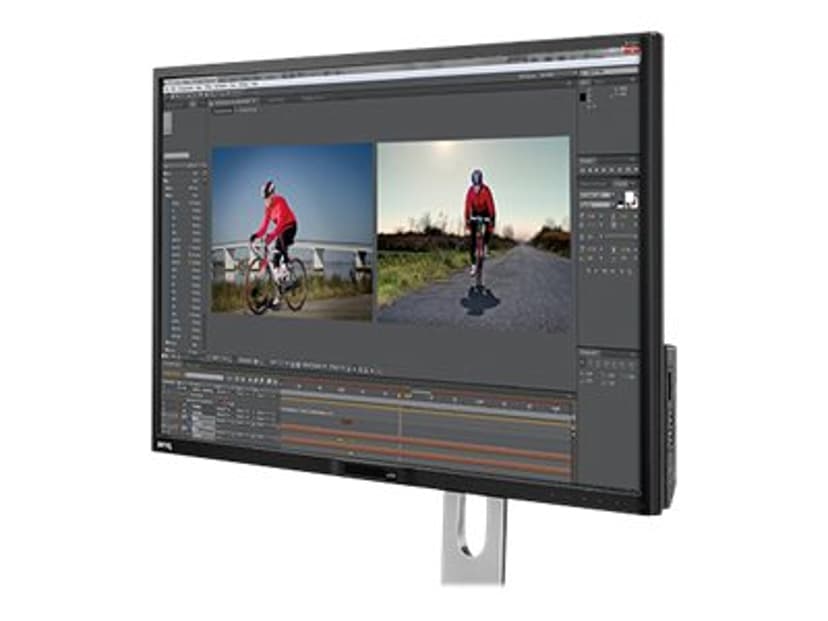Image resolution: width=828 pixels, height=621 pixels.
Task: Select the cyclist-on-road image in viewer
Action: point(474,234)
